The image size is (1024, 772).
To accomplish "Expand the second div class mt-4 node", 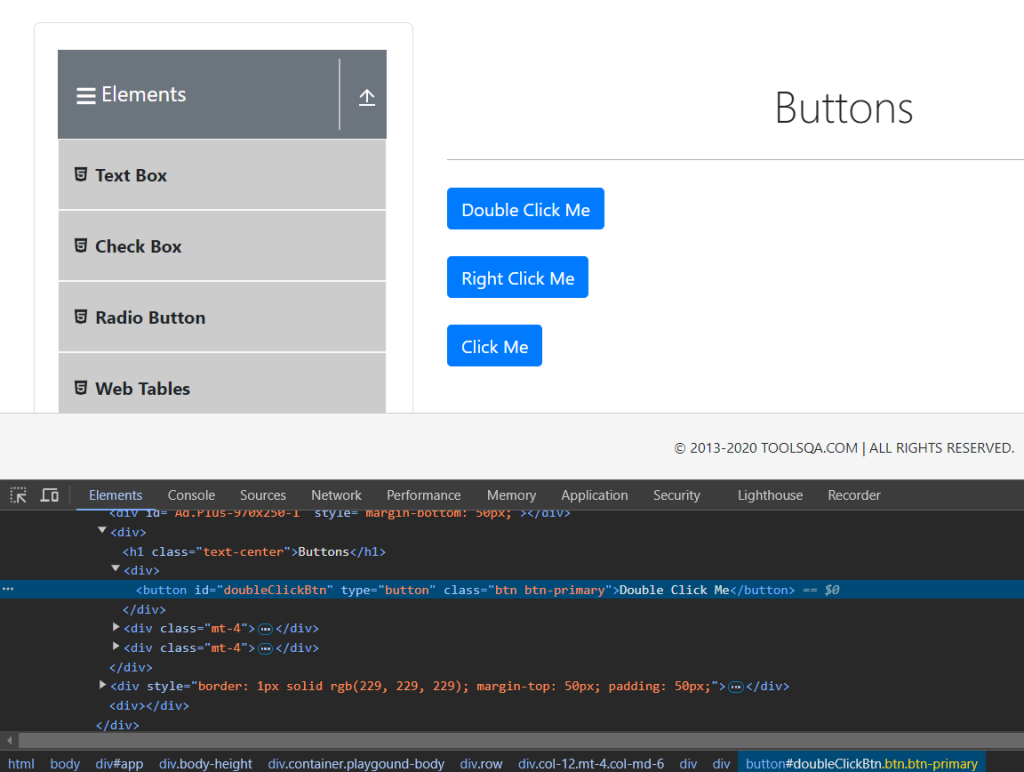I will (117, 647).
